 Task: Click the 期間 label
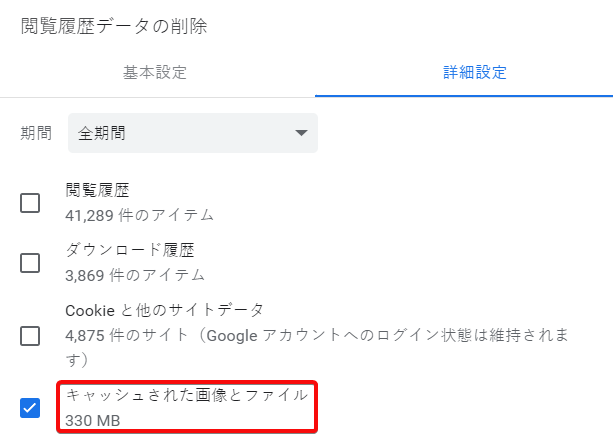pyautogui.click(x=36, y=133)
